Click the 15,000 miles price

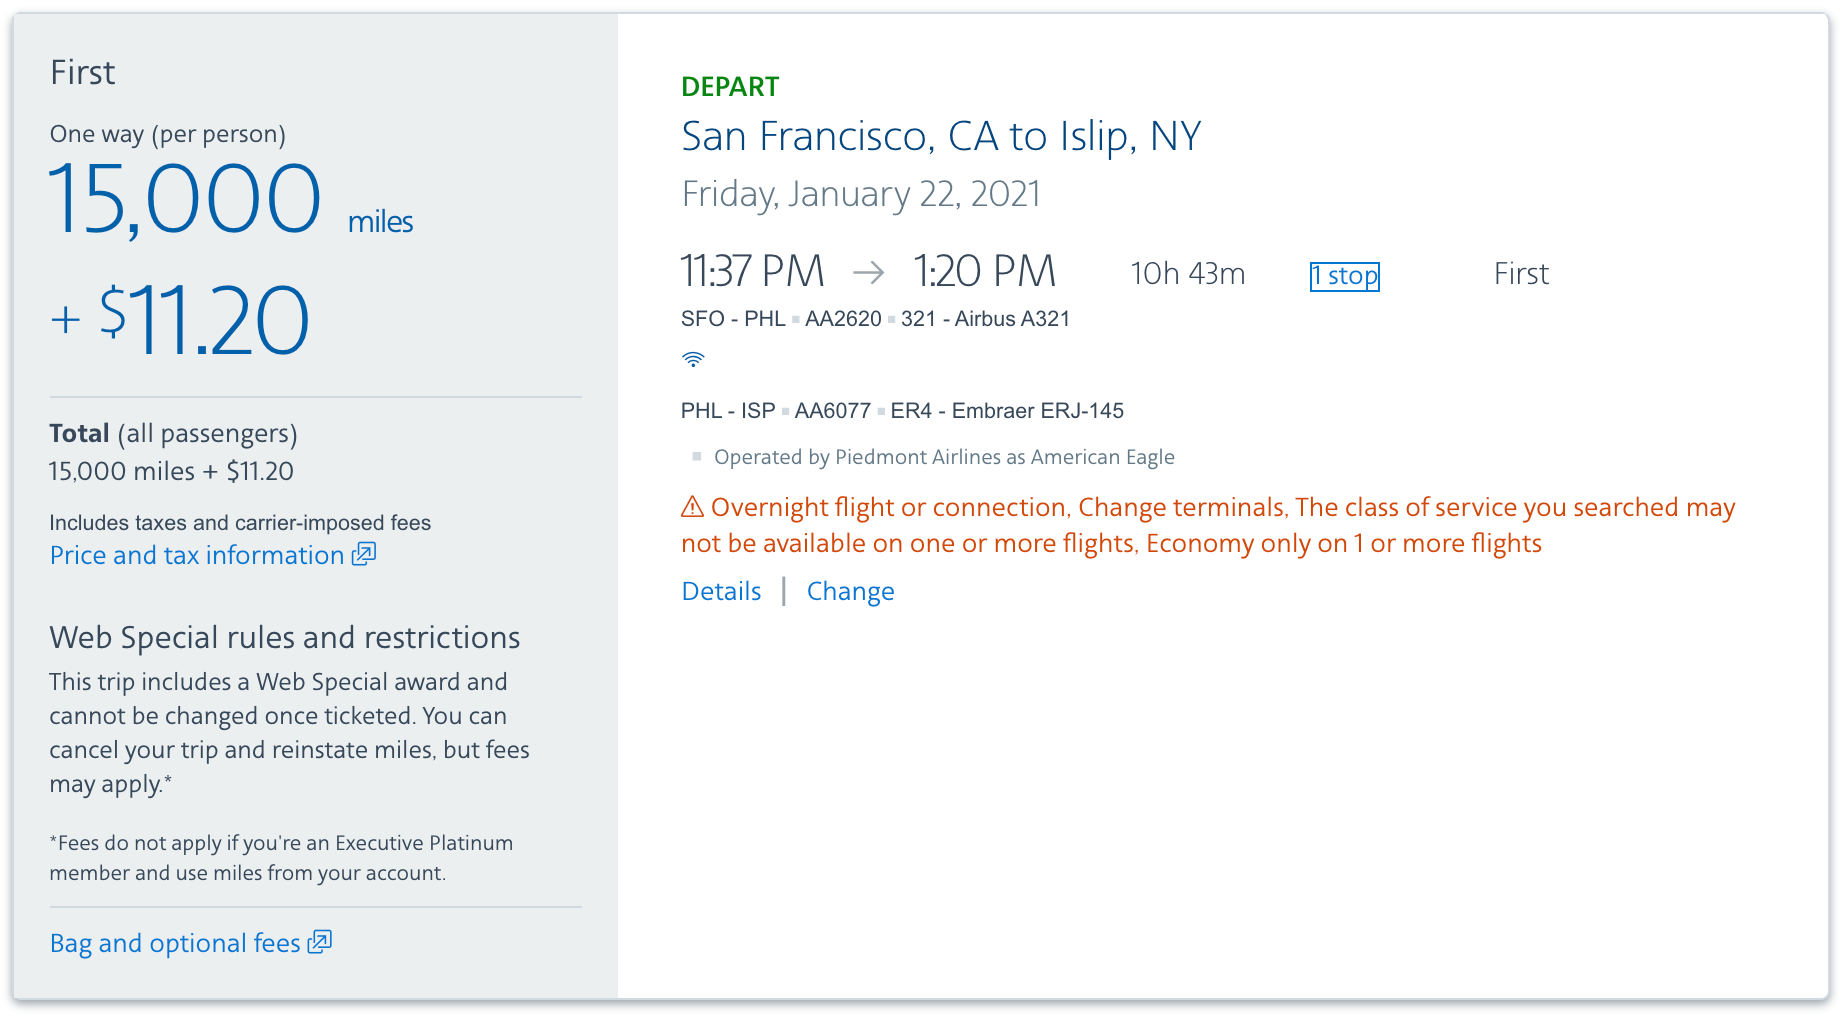[186, 199]
